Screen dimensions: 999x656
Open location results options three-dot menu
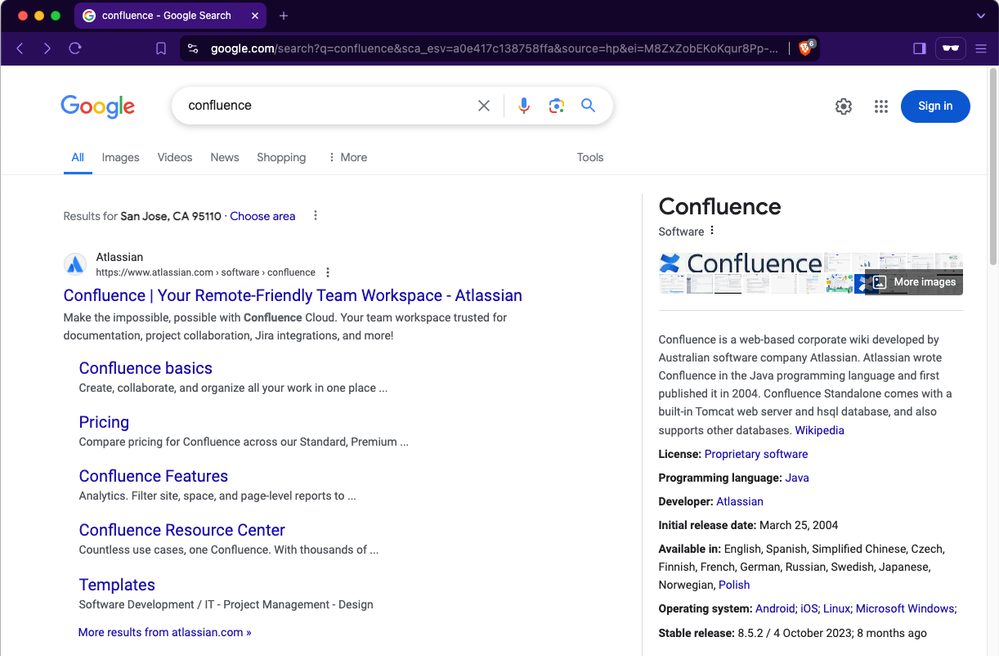tap(315, 216)
